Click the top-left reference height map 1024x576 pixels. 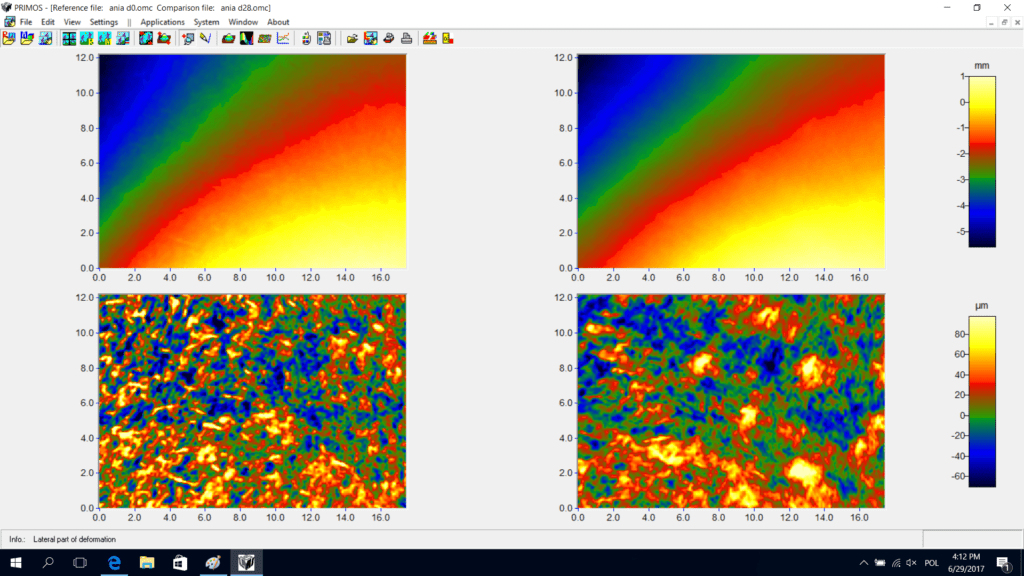pyautogui.click(x=252, y=161)
